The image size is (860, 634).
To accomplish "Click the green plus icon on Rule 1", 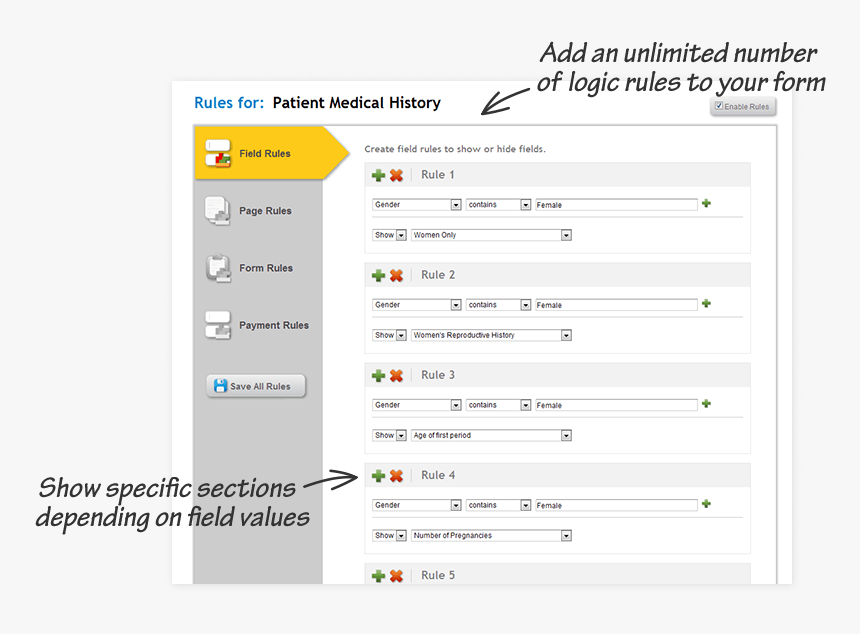I will 378,175.
